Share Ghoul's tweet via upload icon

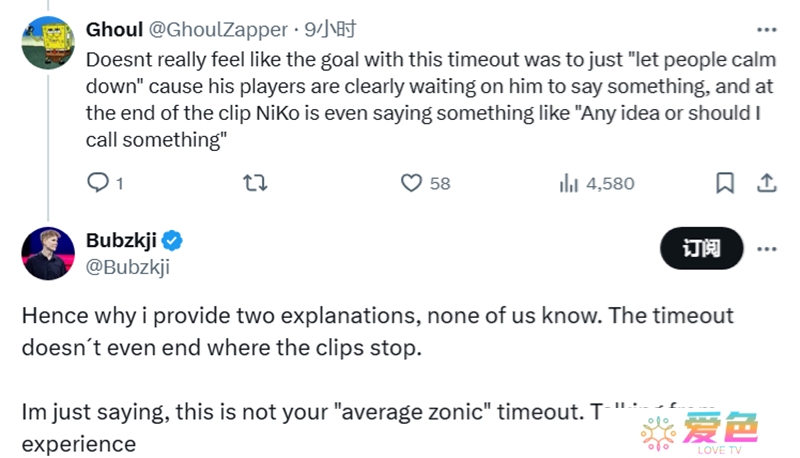tap(766, 183)
